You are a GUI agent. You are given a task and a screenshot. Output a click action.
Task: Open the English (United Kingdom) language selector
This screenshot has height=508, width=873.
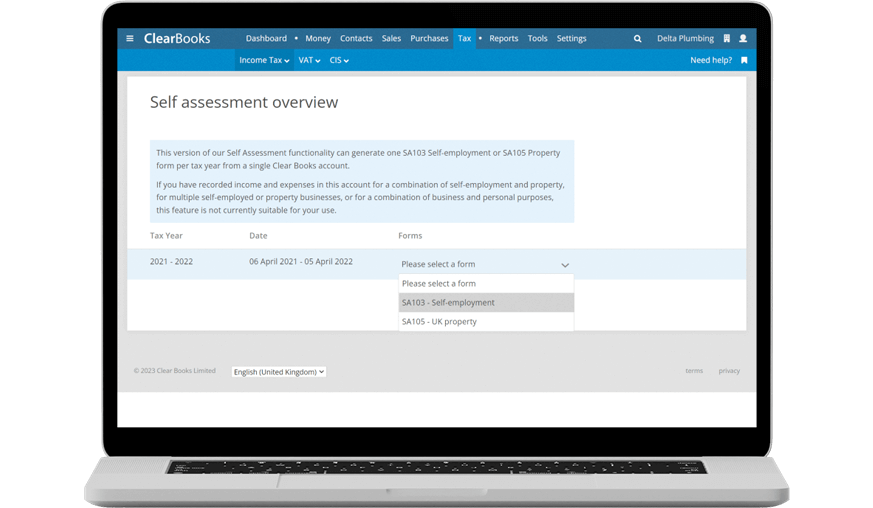[x=279, y=372]
